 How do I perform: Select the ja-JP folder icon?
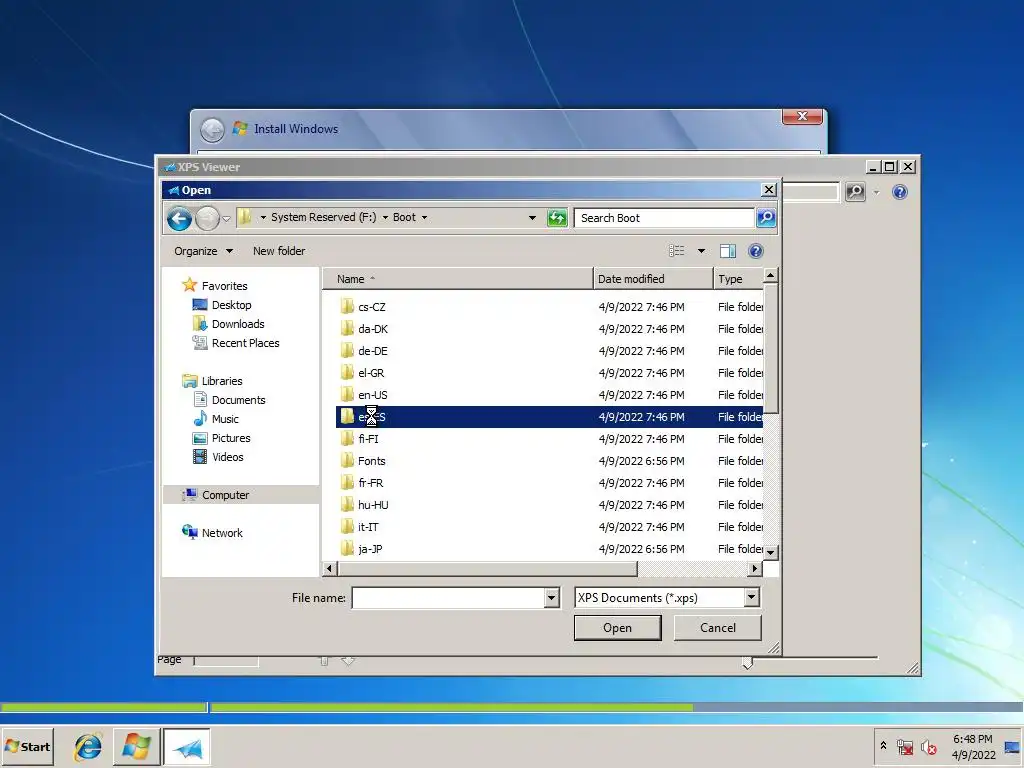click(x=347, y=549)
